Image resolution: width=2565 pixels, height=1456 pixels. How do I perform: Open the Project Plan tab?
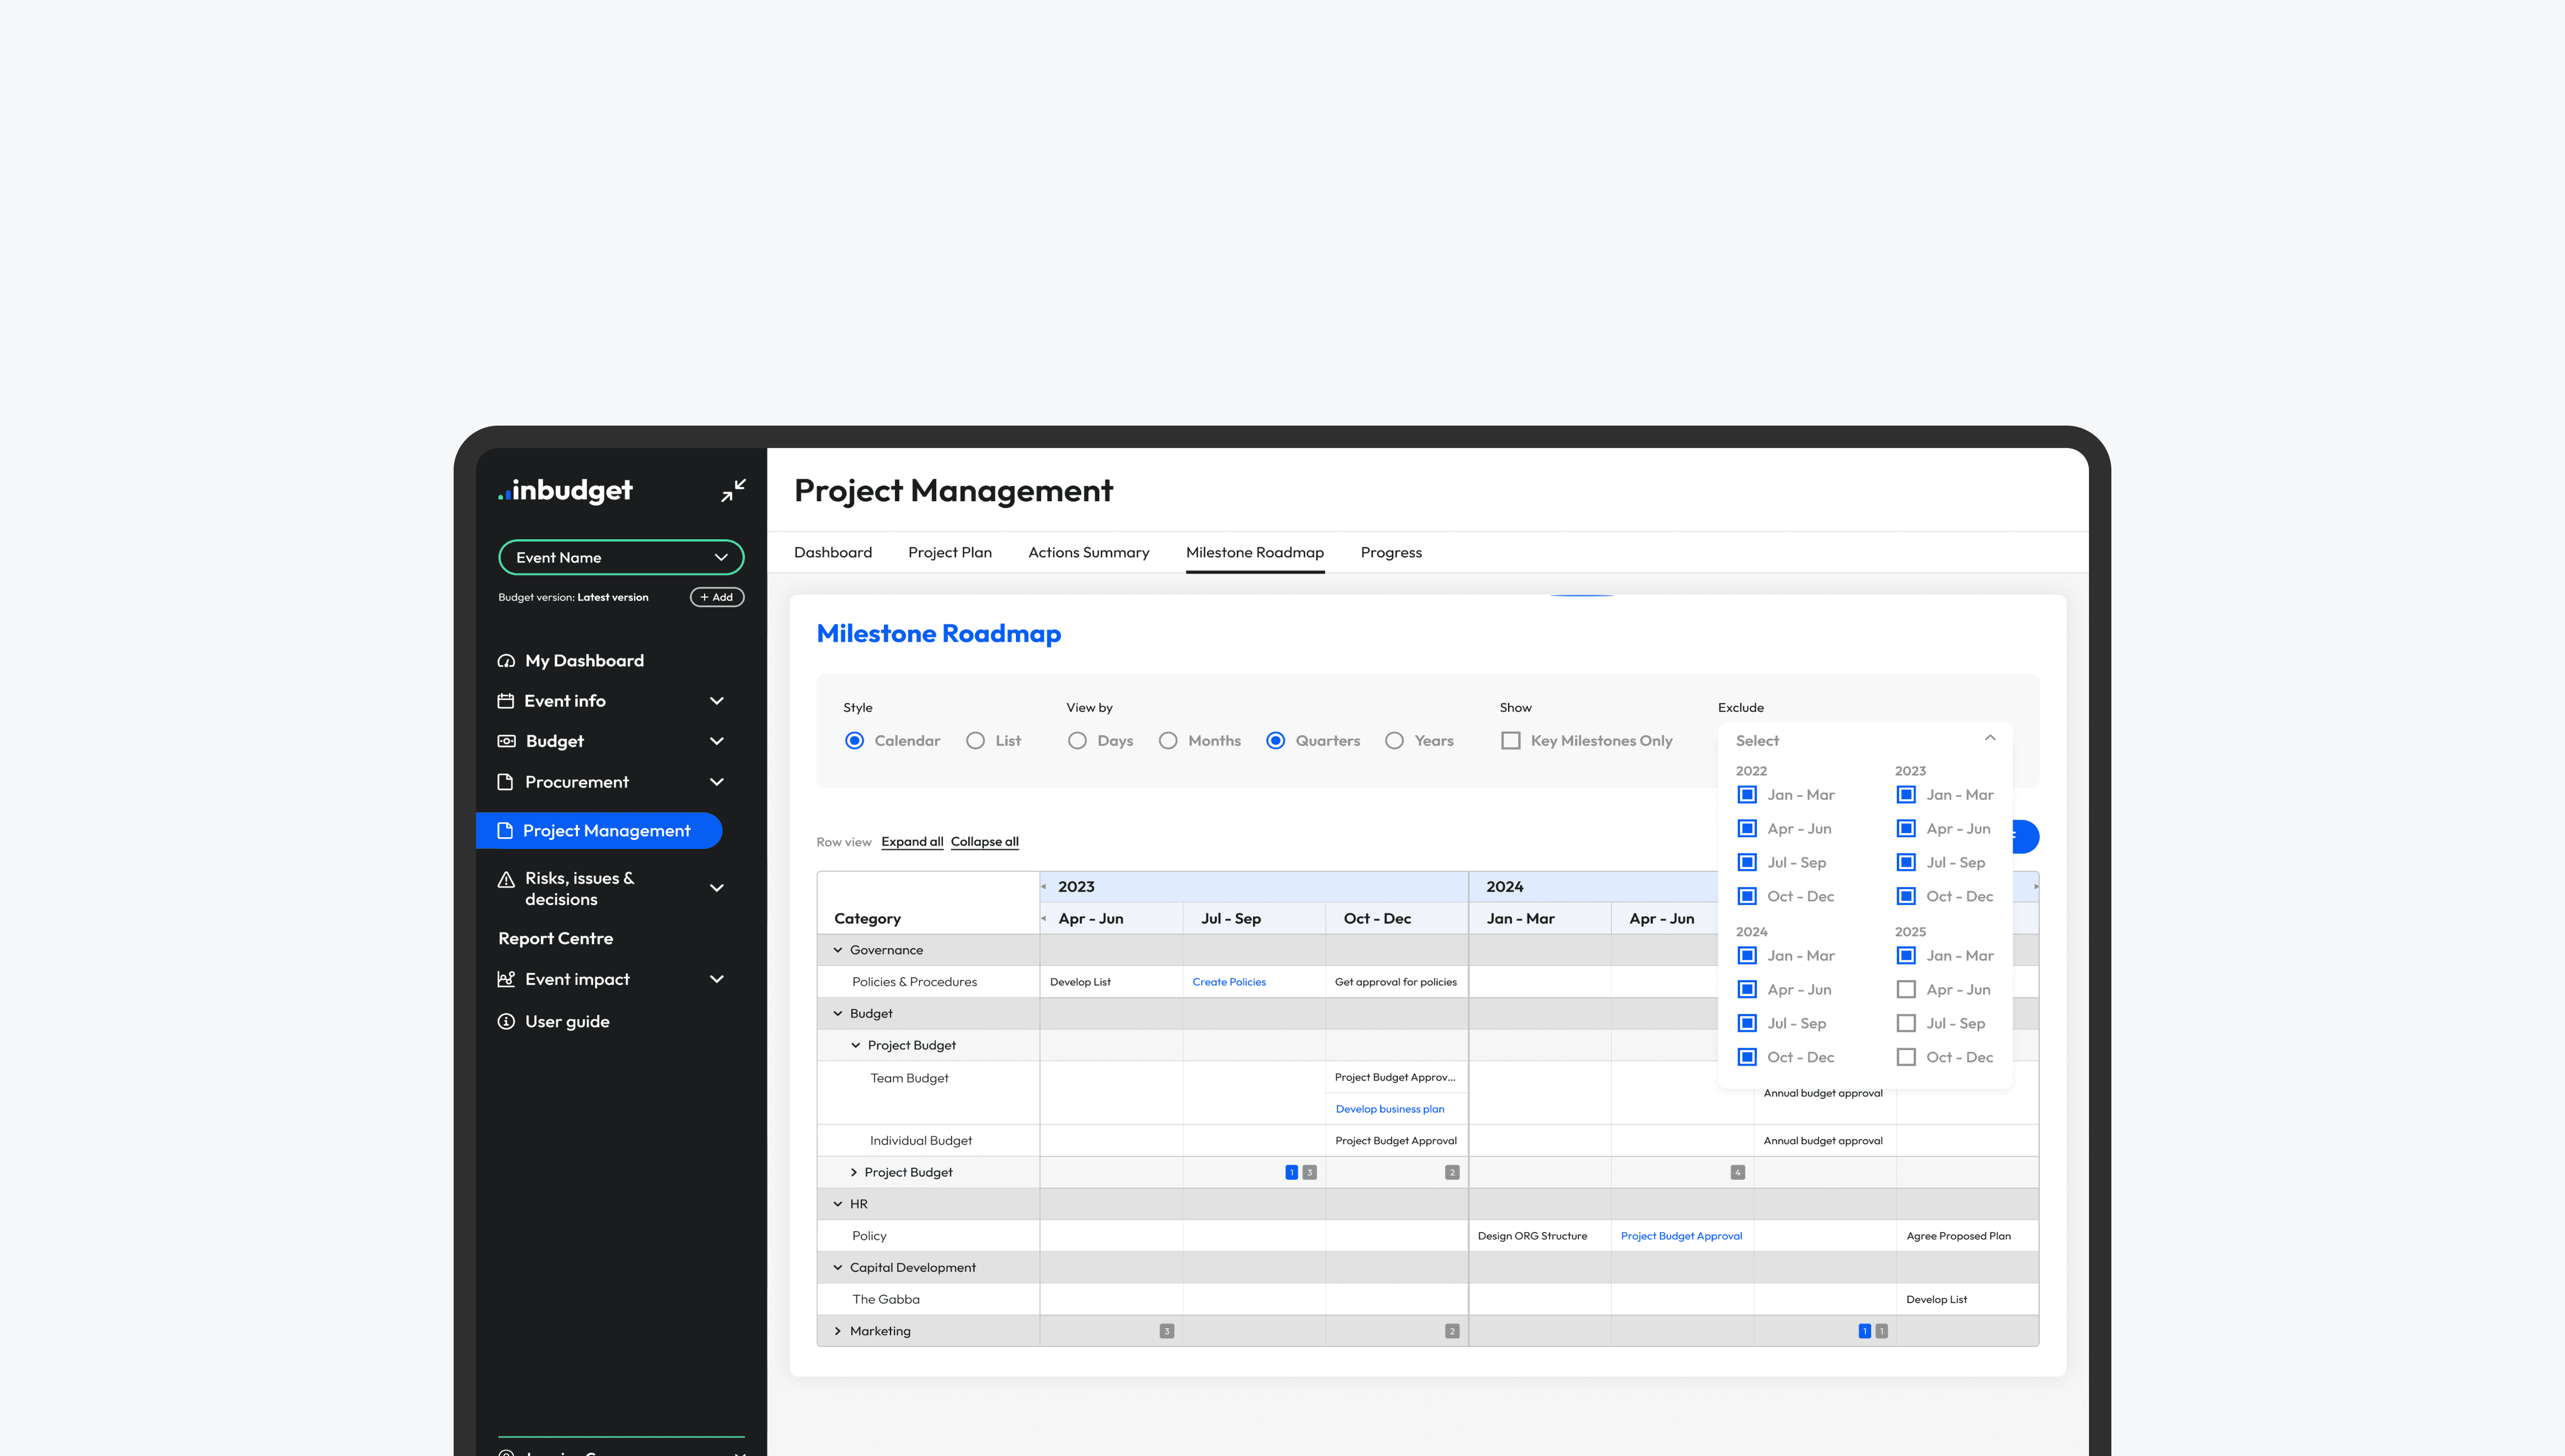(950, 553)
